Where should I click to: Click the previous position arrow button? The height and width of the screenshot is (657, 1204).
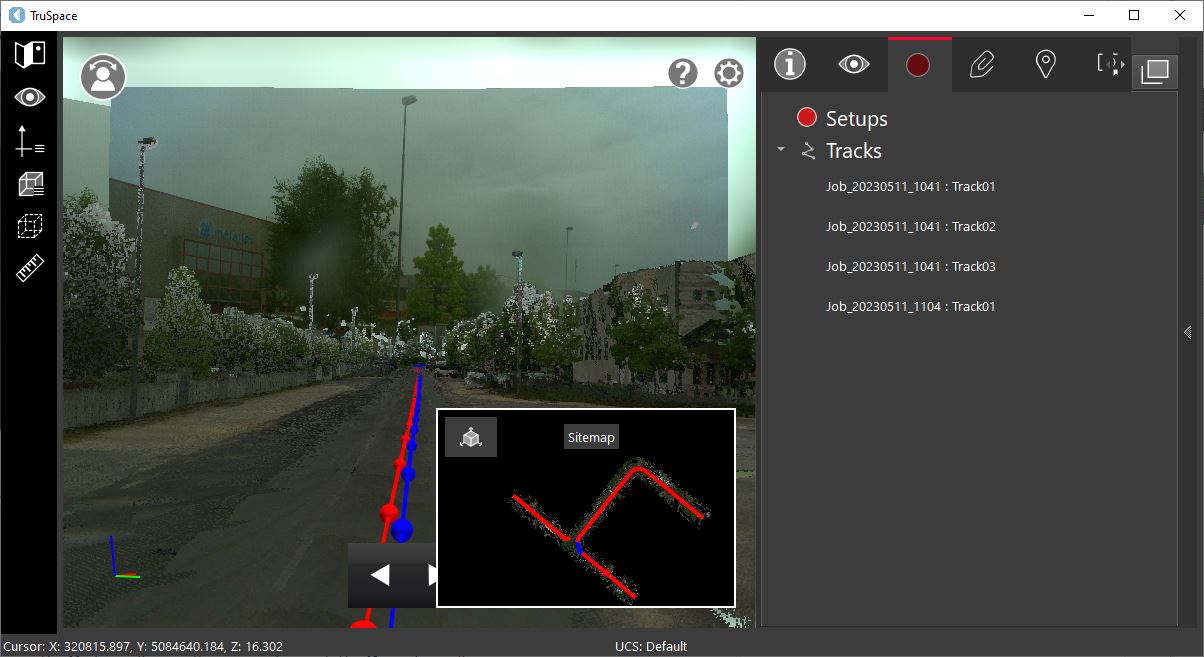point(380,575)
